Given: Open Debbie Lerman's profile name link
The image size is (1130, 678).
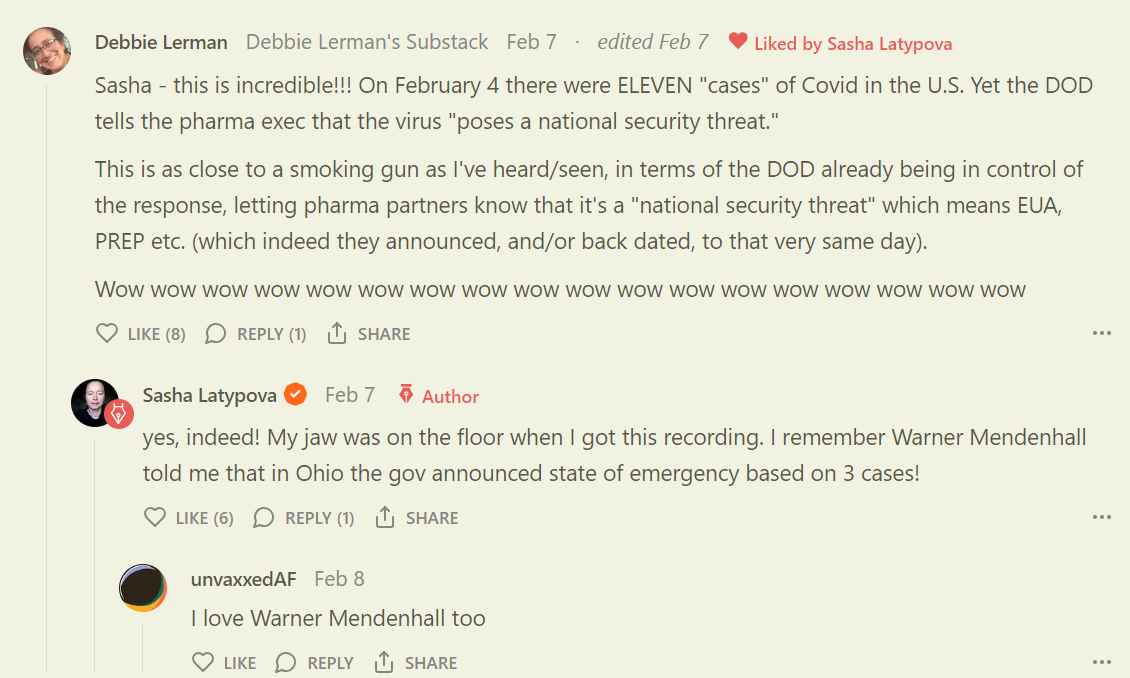Looking at the screenshot, I should [161, 42].
